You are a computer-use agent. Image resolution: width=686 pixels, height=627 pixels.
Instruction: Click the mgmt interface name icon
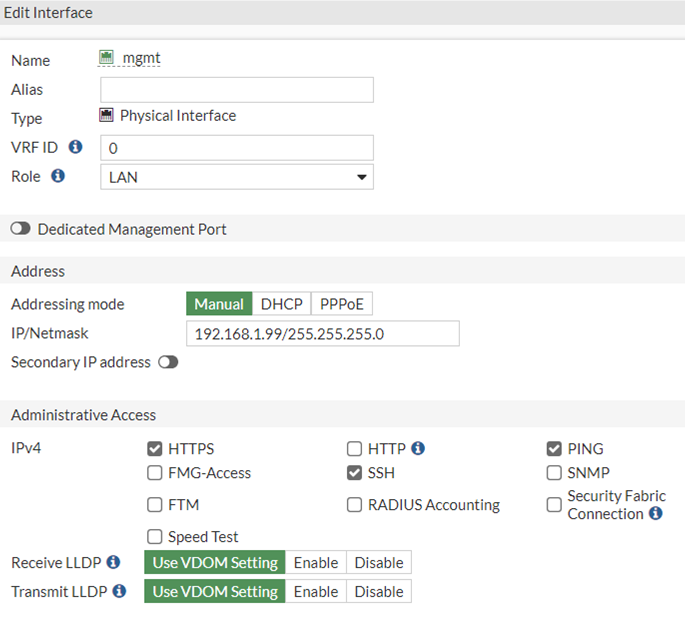point(107,58)
